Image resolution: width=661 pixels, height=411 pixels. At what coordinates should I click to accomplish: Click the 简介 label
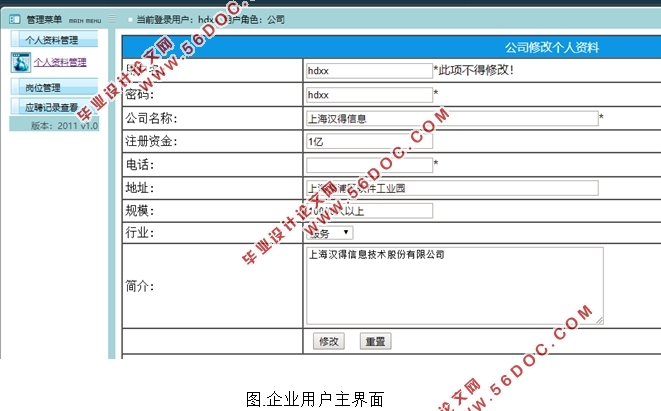140,286
